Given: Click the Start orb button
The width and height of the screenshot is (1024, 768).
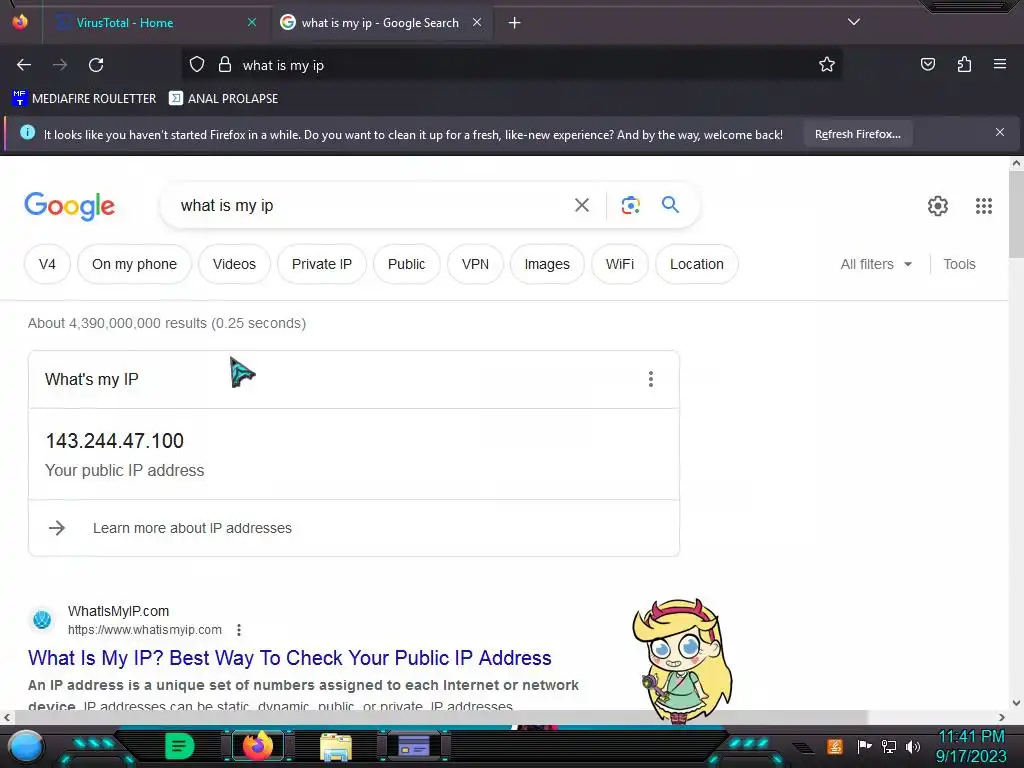Looking at the screenshot, I should pos(26,748).
